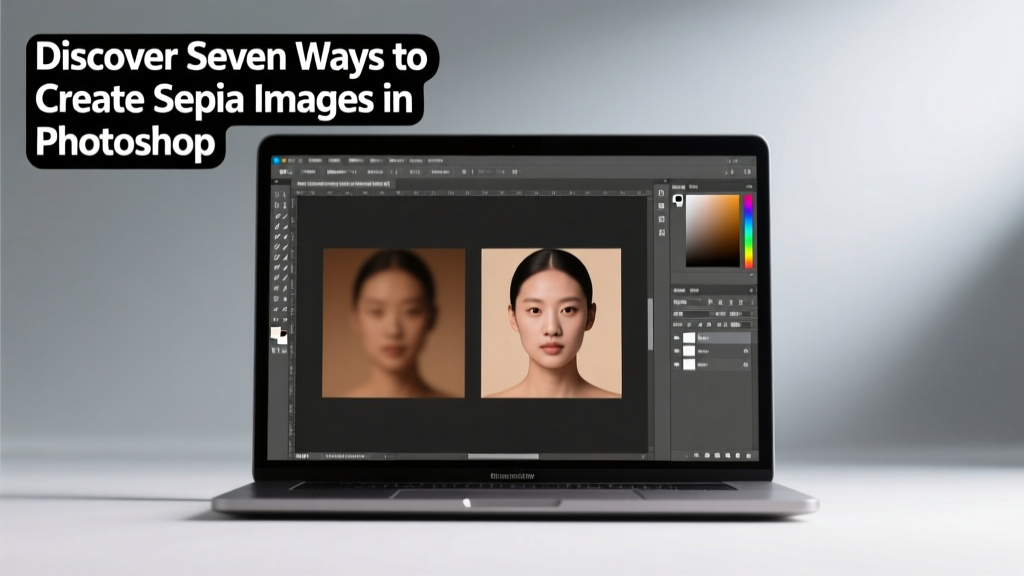The width and height of the screenshot is (1024, 576).
Task: Open the fourth collapsed panel icon beside the Color panel
Action: point(662,232)
